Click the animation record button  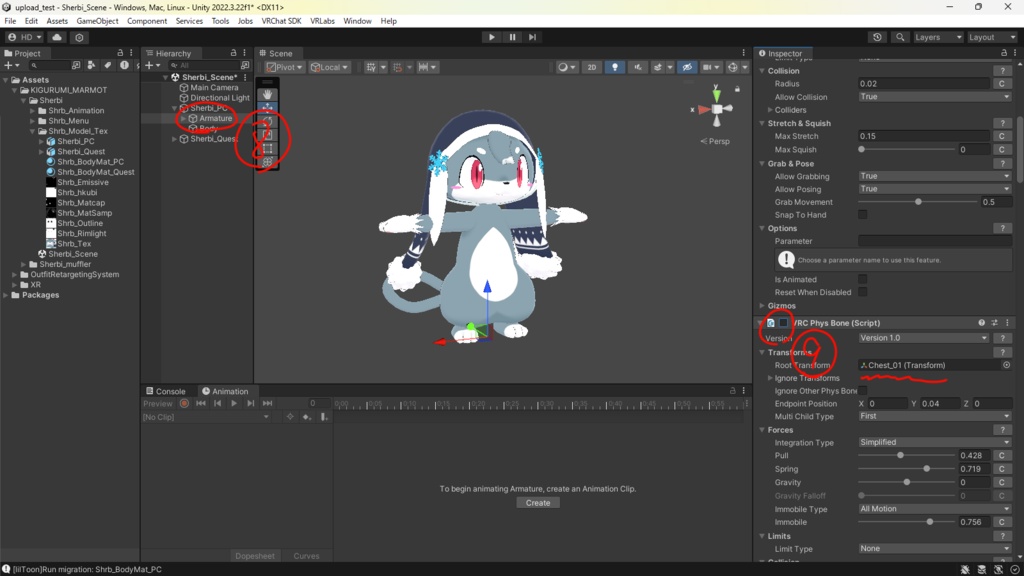point(184,404)
